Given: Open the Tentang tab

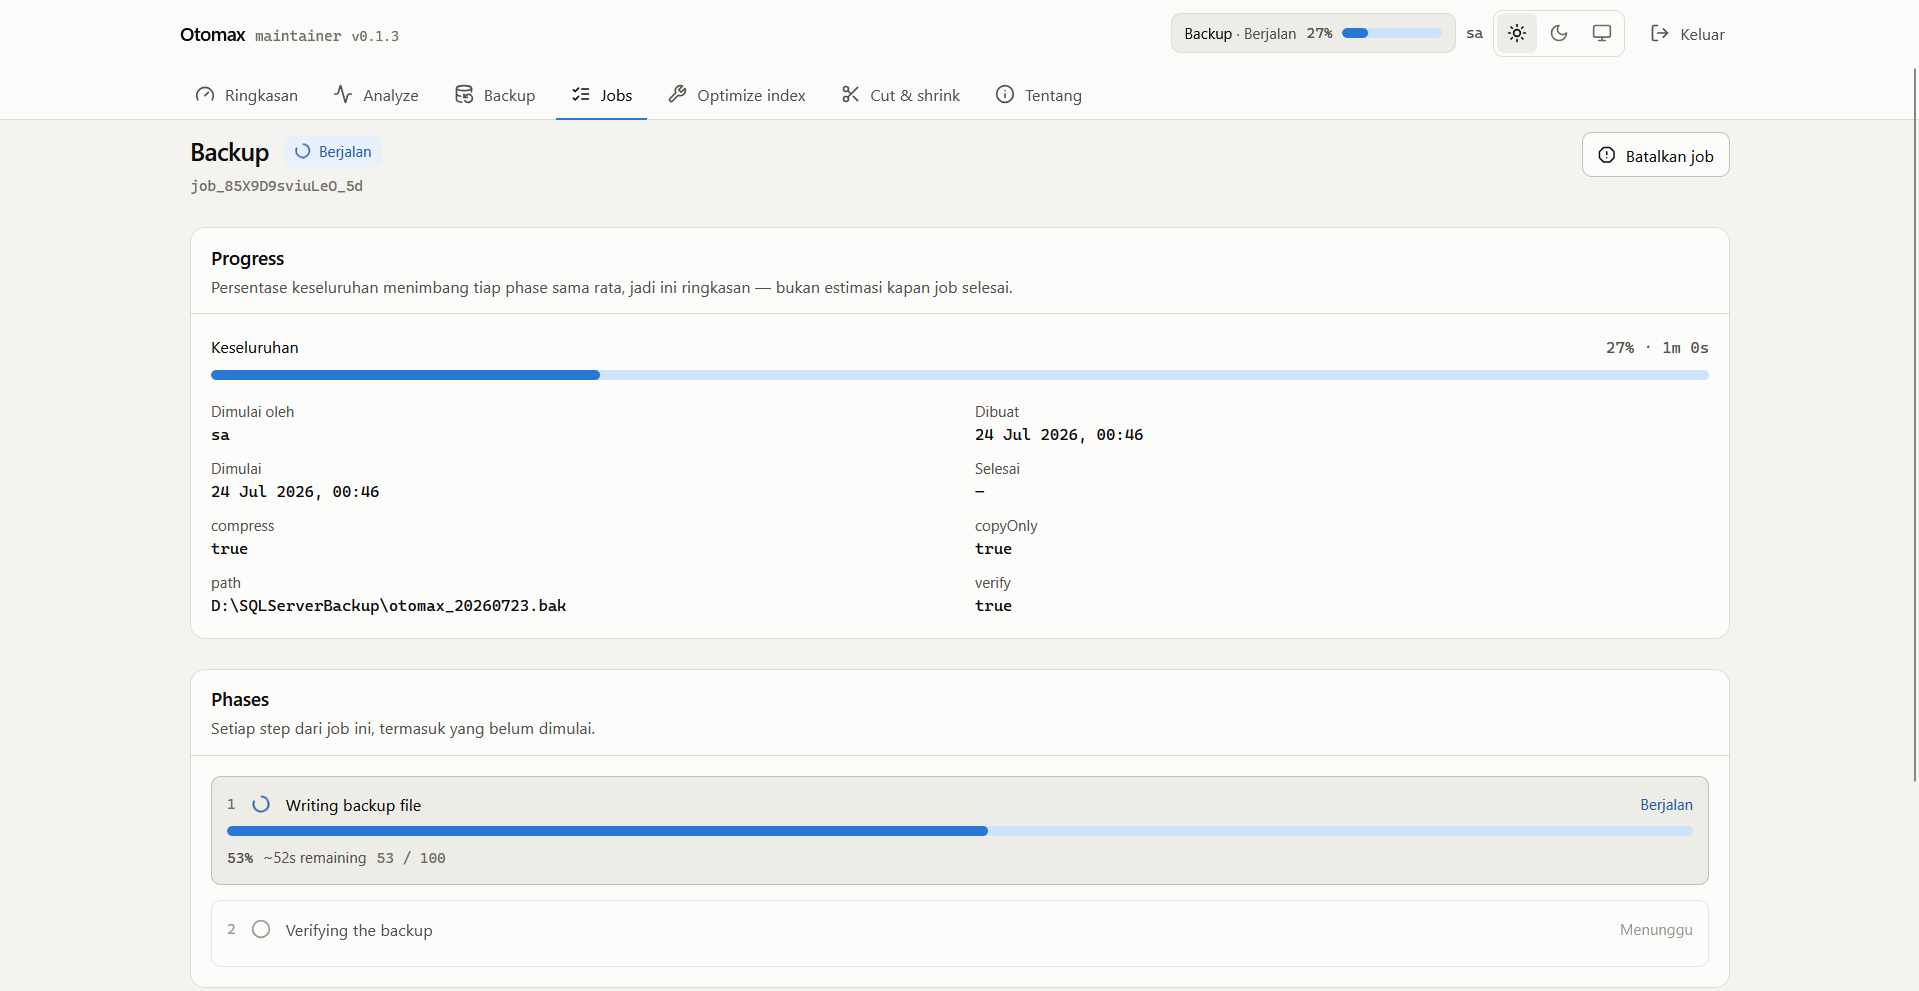Looking at the screenshot, I should click(x=1039, y=95).
